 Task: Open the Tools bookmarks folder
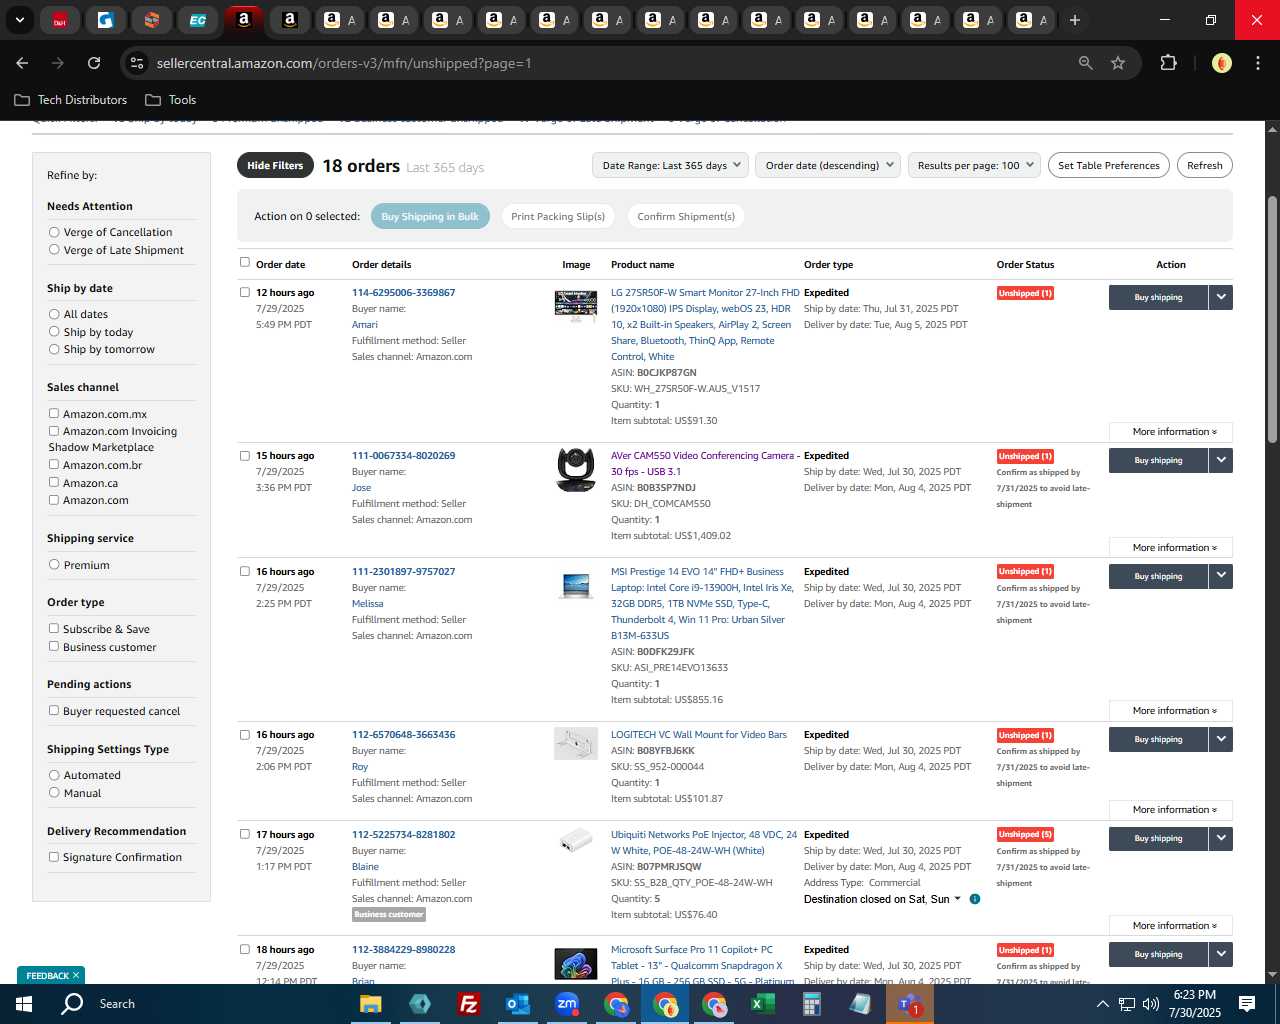[171, 100]
